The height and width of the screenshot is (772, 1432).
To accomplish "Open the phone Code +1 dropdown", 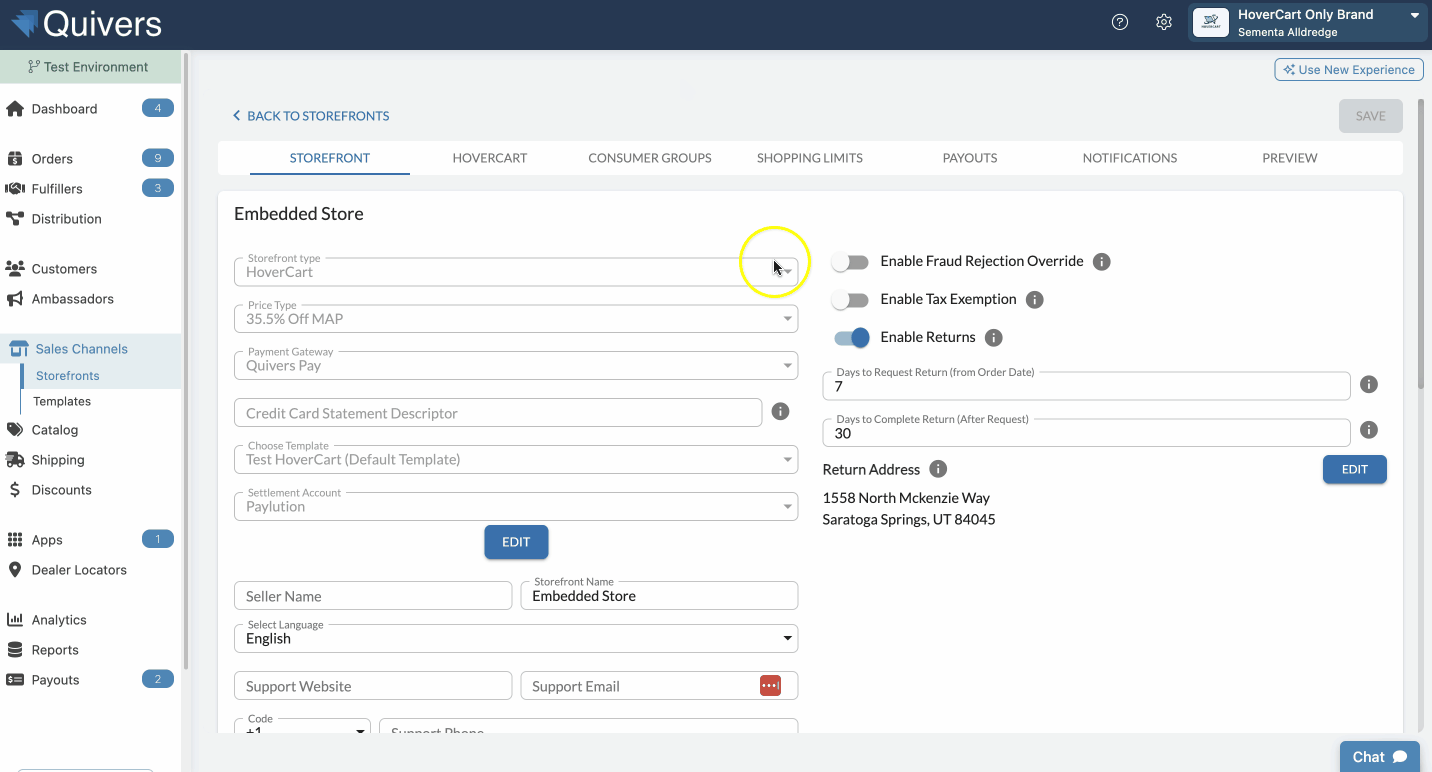I will pos(302,727).
